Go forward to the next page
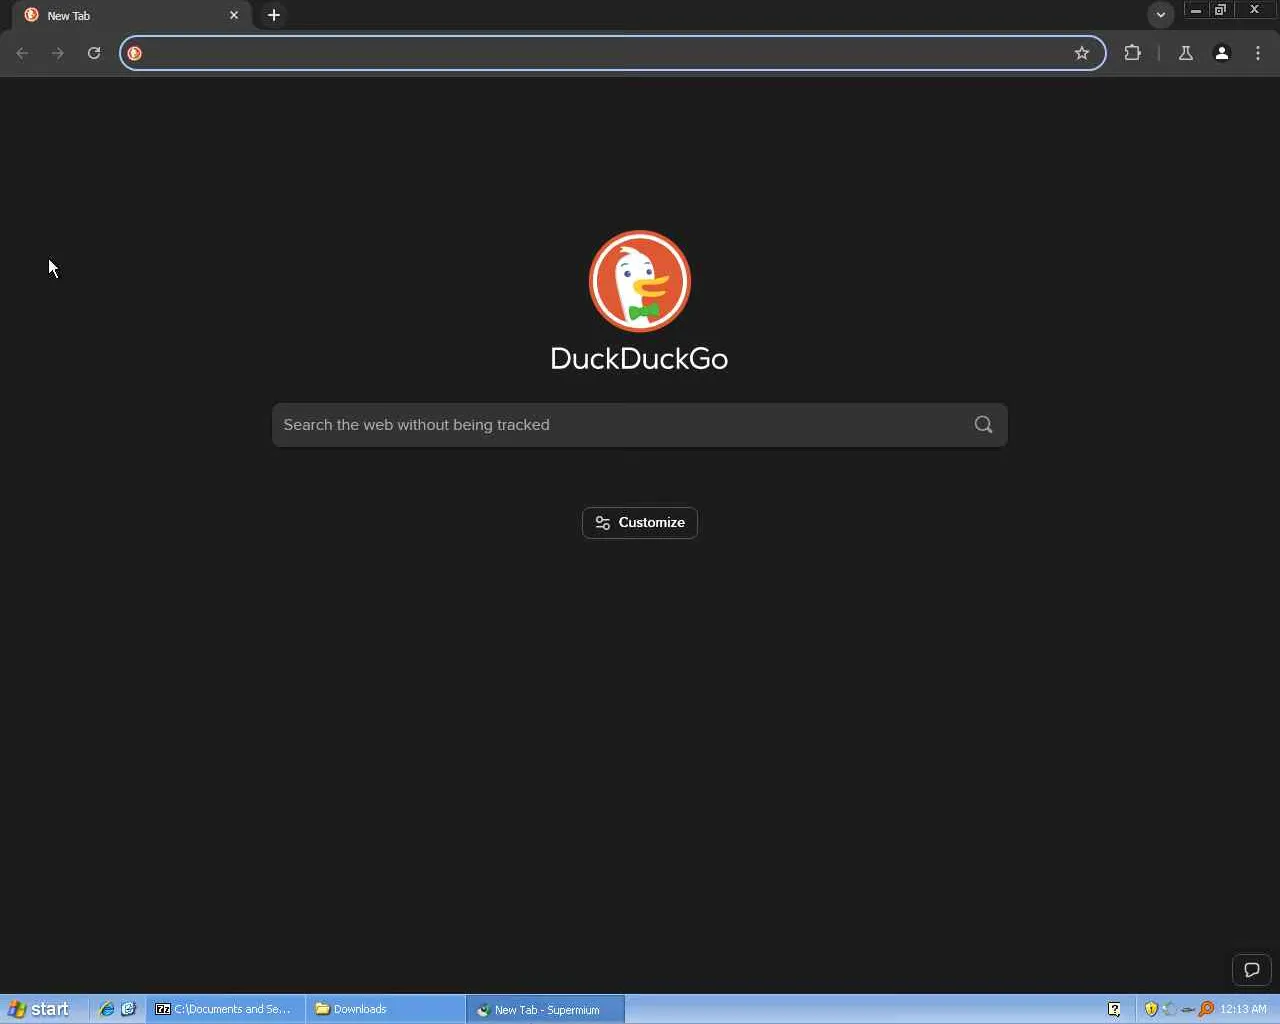 click(x=58, y=53)
